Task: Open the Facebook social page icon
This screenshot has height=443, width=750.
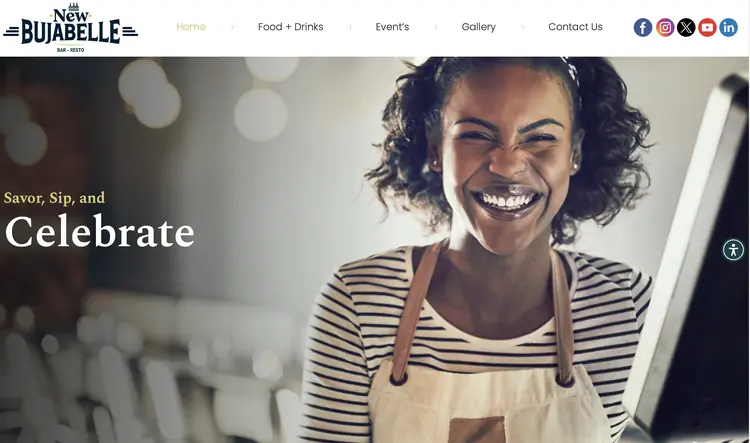Action: (643, 27)
